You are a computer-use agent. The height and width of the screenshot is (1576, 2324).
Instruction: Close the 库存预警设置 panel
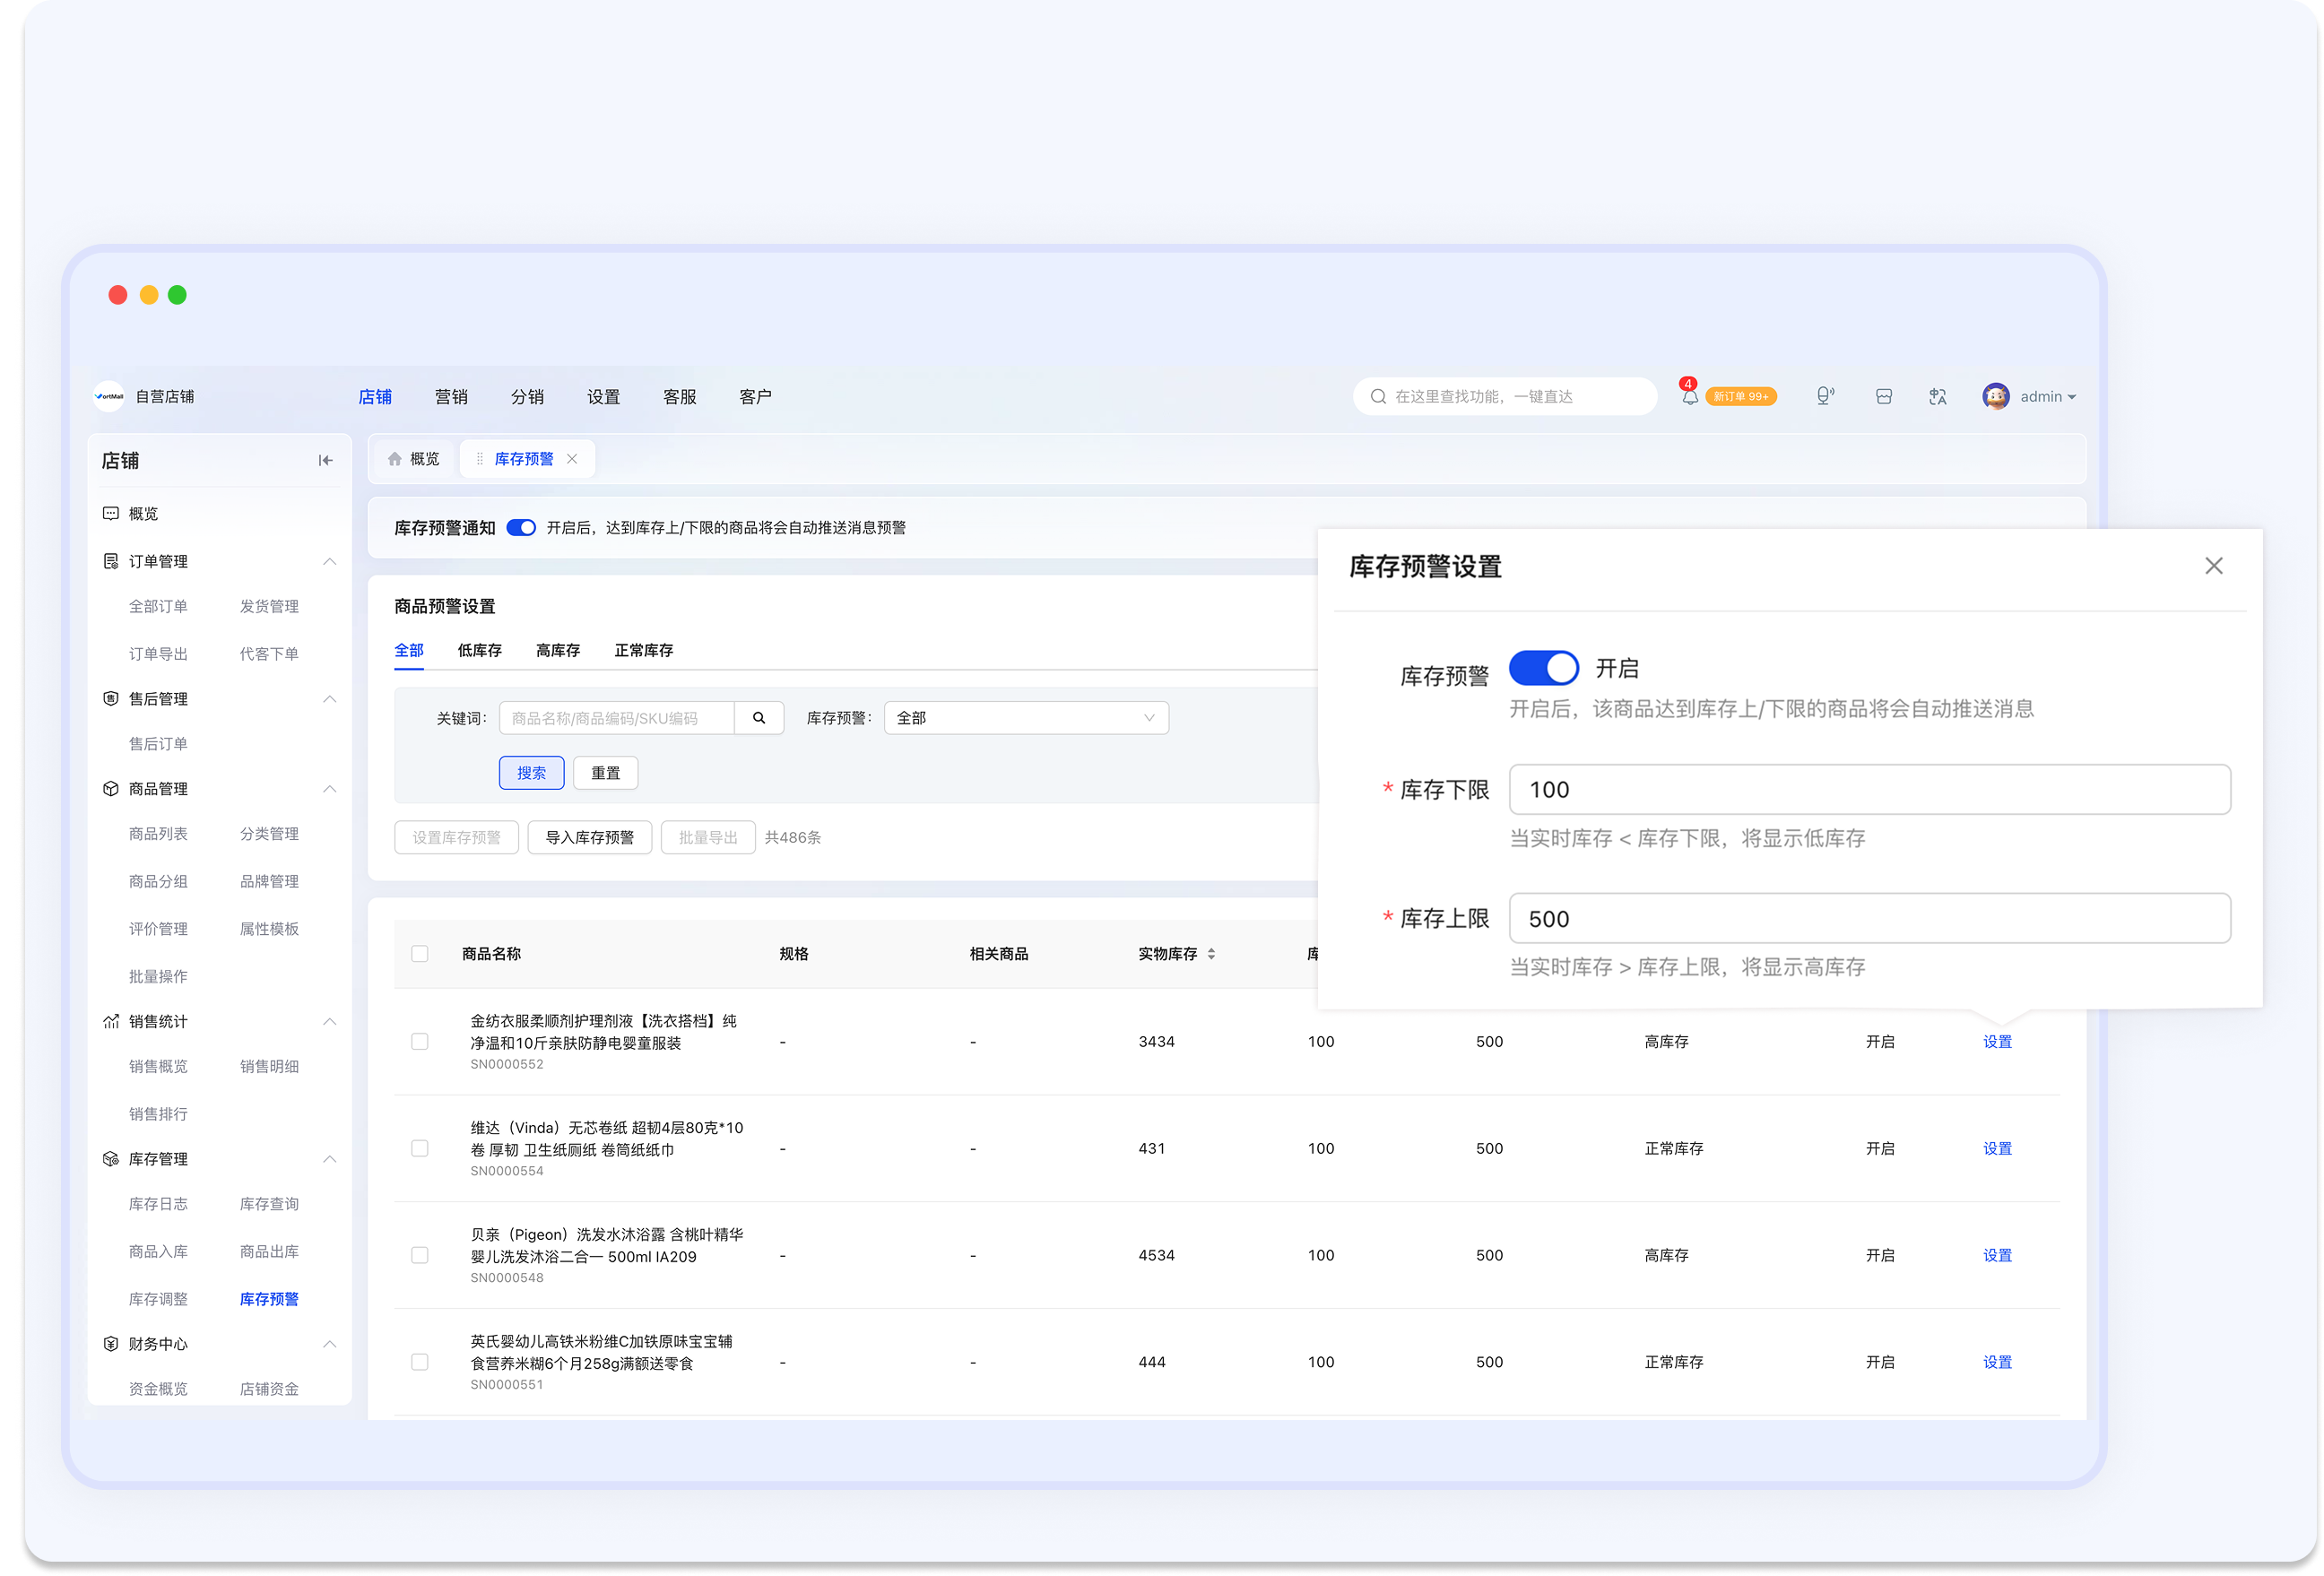click(x=2213, y=566)
